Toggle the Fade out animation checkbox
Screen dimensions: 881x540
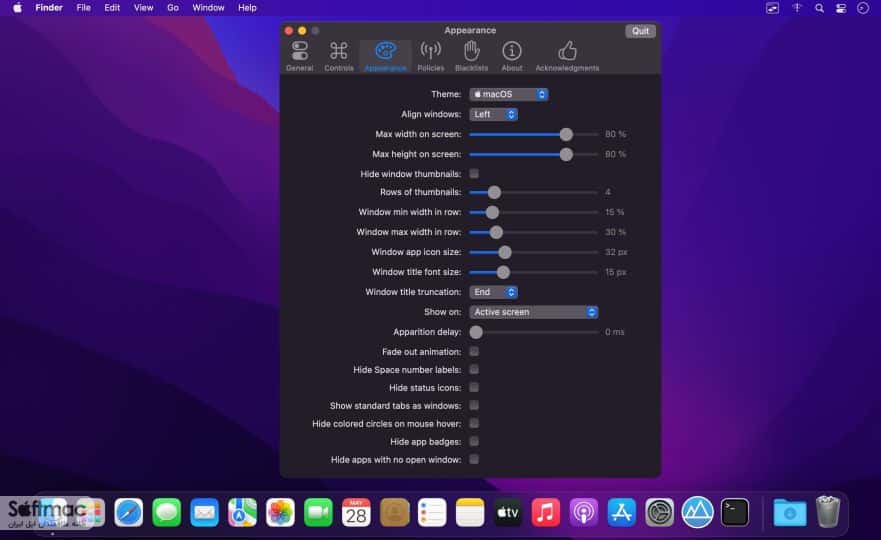pos(474,351)
